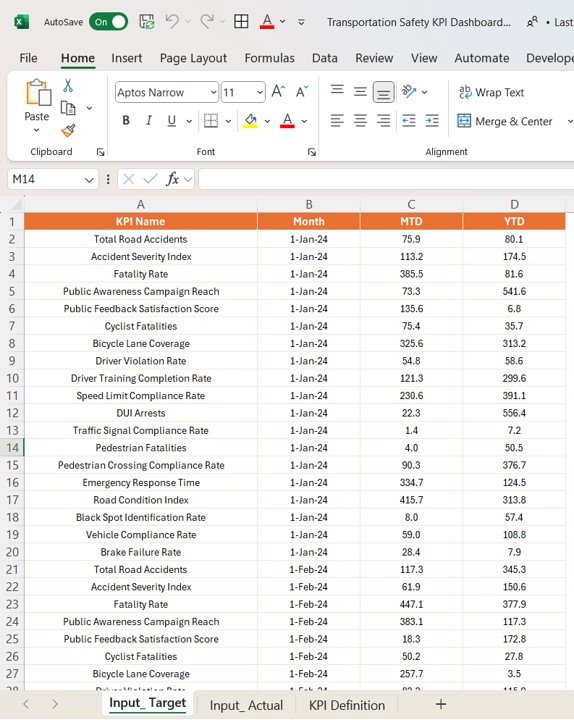The height and width of the screenshot is (720, 574).
Task: Select the Home ribbon tab
Action: click(x=78, y=58)
